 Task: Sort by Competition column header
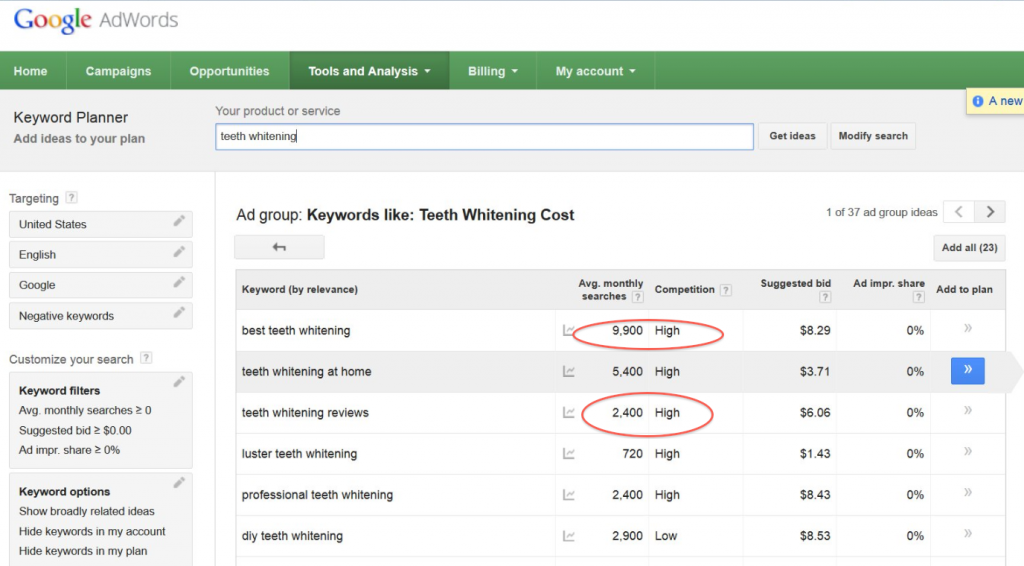684,289
